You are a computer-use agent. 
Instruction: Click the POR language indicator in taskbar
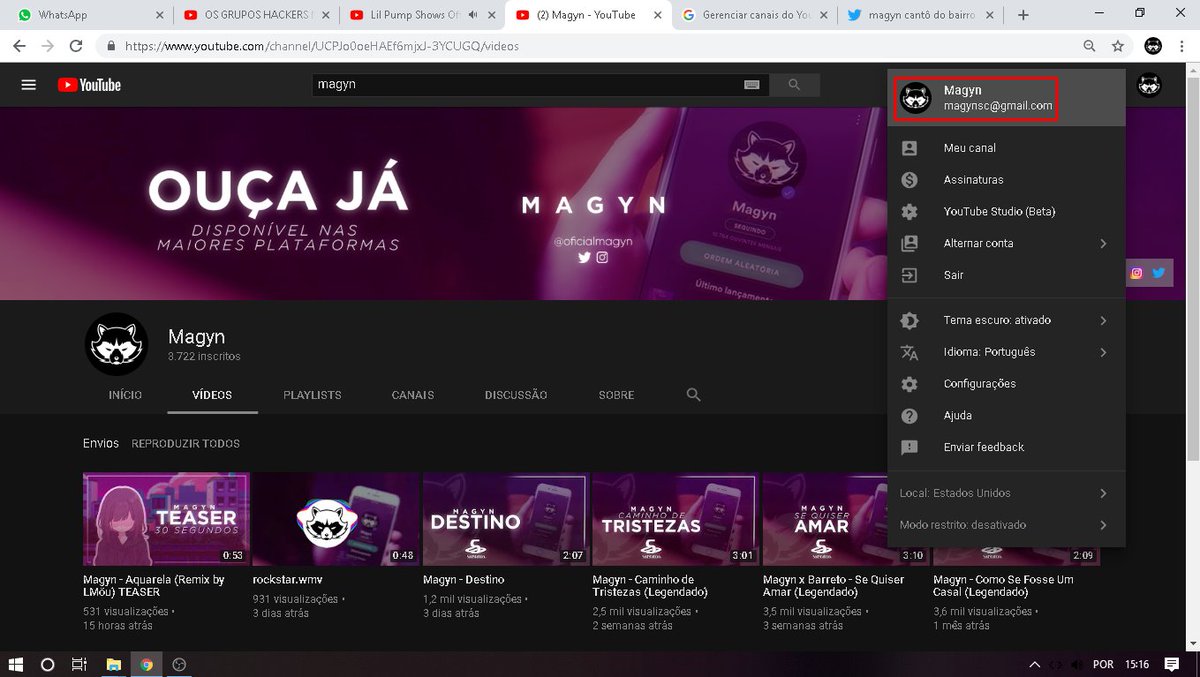[1103, 664]
